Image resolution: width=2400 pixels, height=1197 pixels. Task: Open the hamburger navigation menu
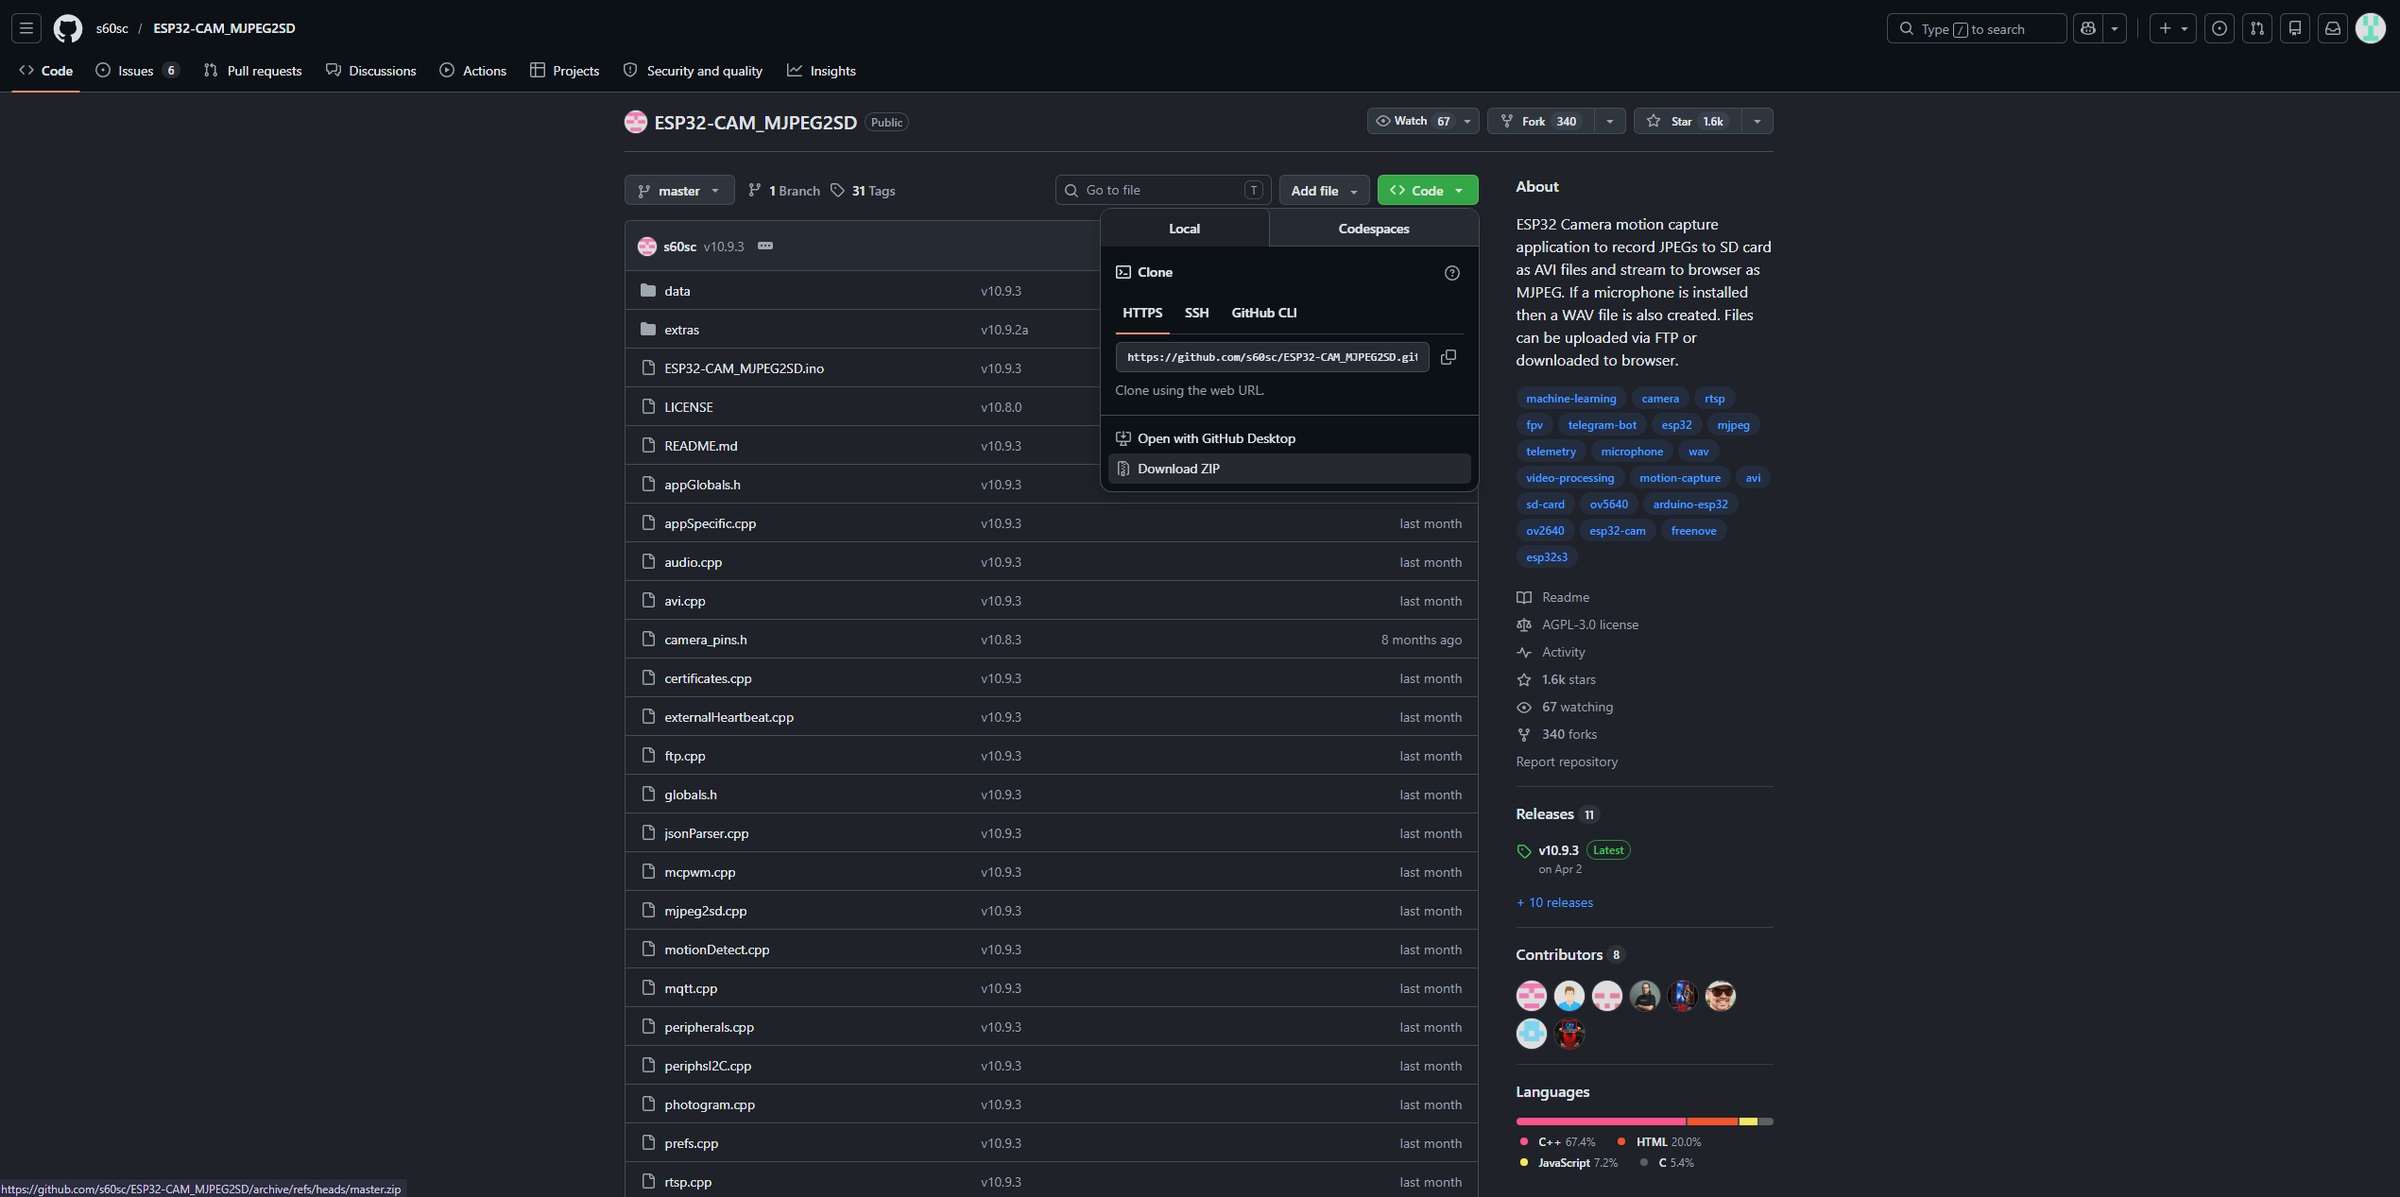point(27,28)
